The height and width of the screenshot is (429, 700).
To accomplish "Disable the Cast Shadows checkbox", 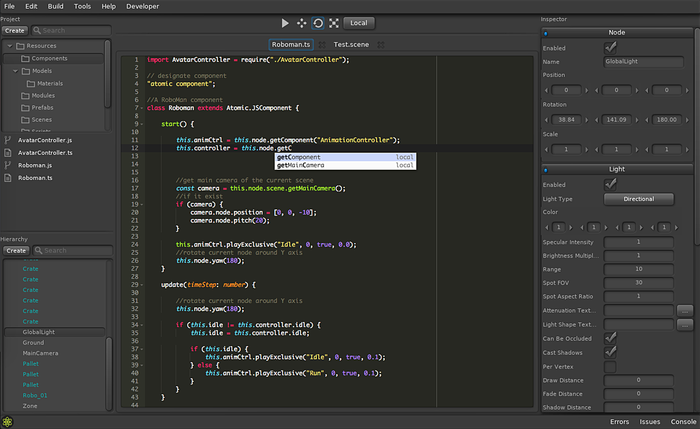I will [610, 352].
